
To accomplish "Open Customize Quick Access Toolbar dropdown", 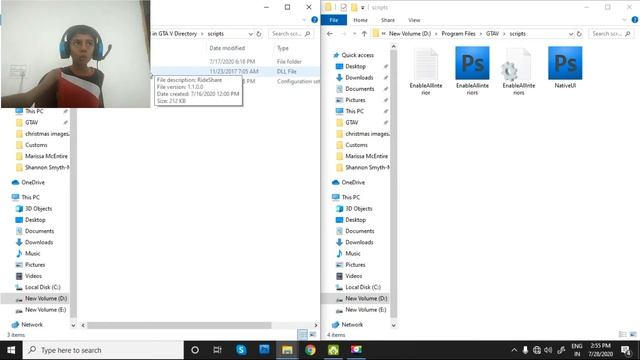I will tap(362, 8).
